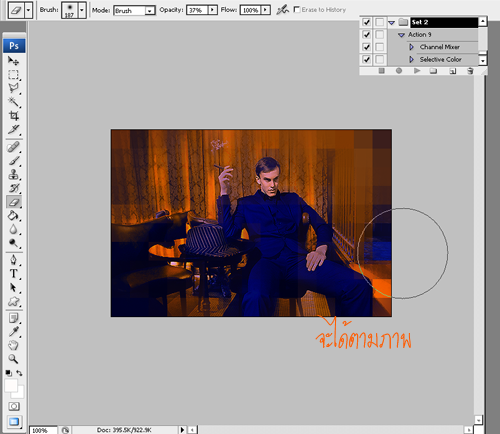This screenshot has width=500, height=434.
Task: Click the Opacity percentage field
Action: click(197, 10)
